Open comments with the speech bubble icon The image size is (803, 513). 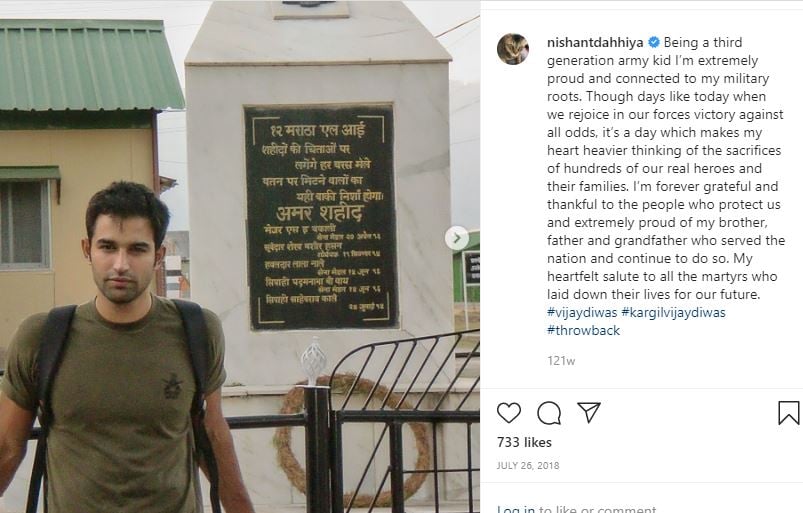point(549,413)
